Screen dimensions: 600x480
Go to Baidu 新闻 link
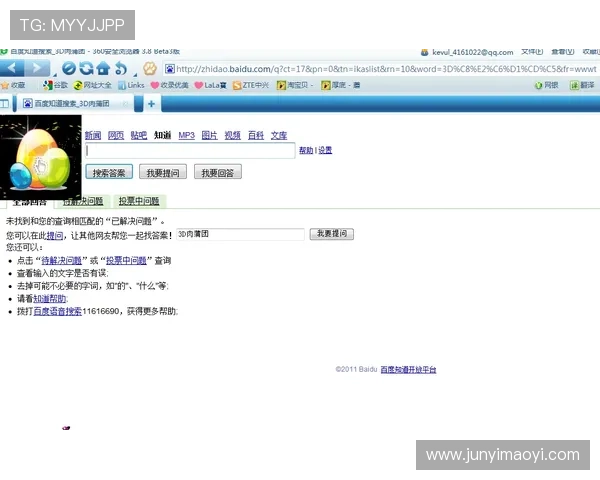tap(93, 135)
